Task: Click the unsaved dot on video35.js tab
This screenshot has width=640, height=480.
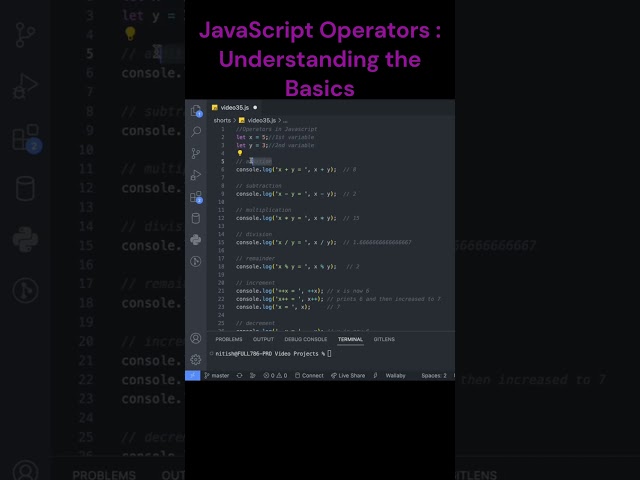Action: coord(255,107)
